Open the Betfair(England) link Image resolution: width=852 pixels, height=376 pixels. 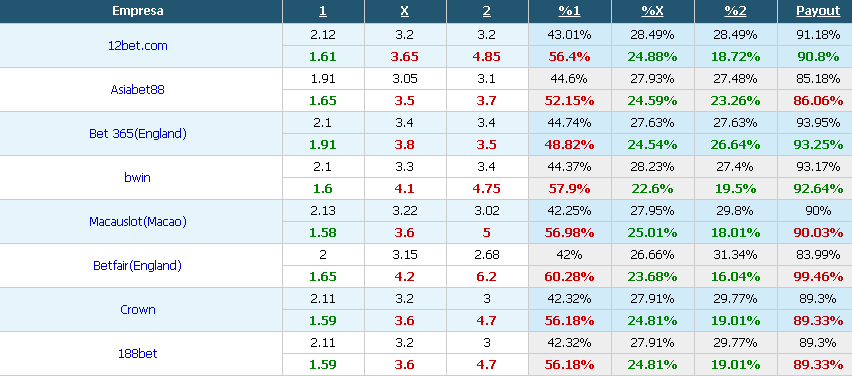(x=137, y=266)
